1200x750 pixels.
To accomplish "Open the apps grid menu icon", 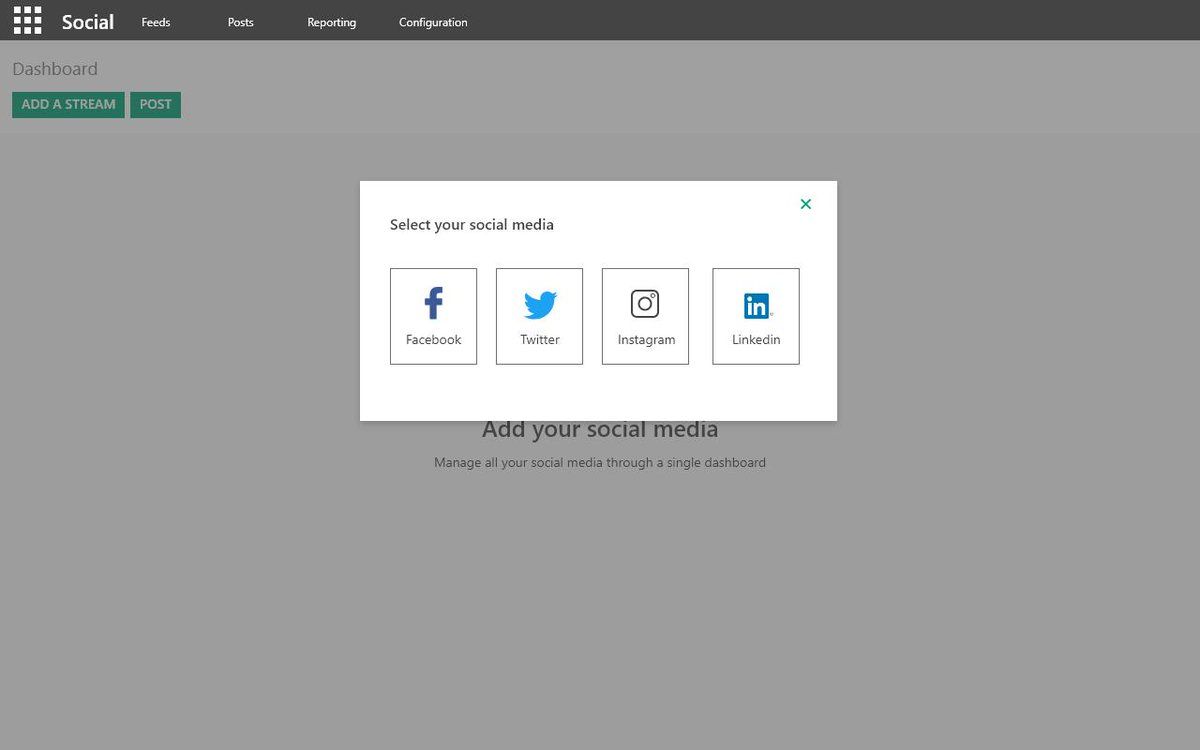I will click(x=27, y=20).
